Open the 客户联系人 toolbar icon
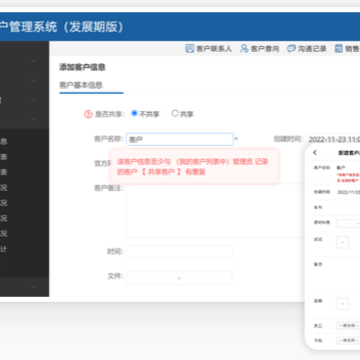Viewport: 360px width, 360px height. [x=190, y=49]
